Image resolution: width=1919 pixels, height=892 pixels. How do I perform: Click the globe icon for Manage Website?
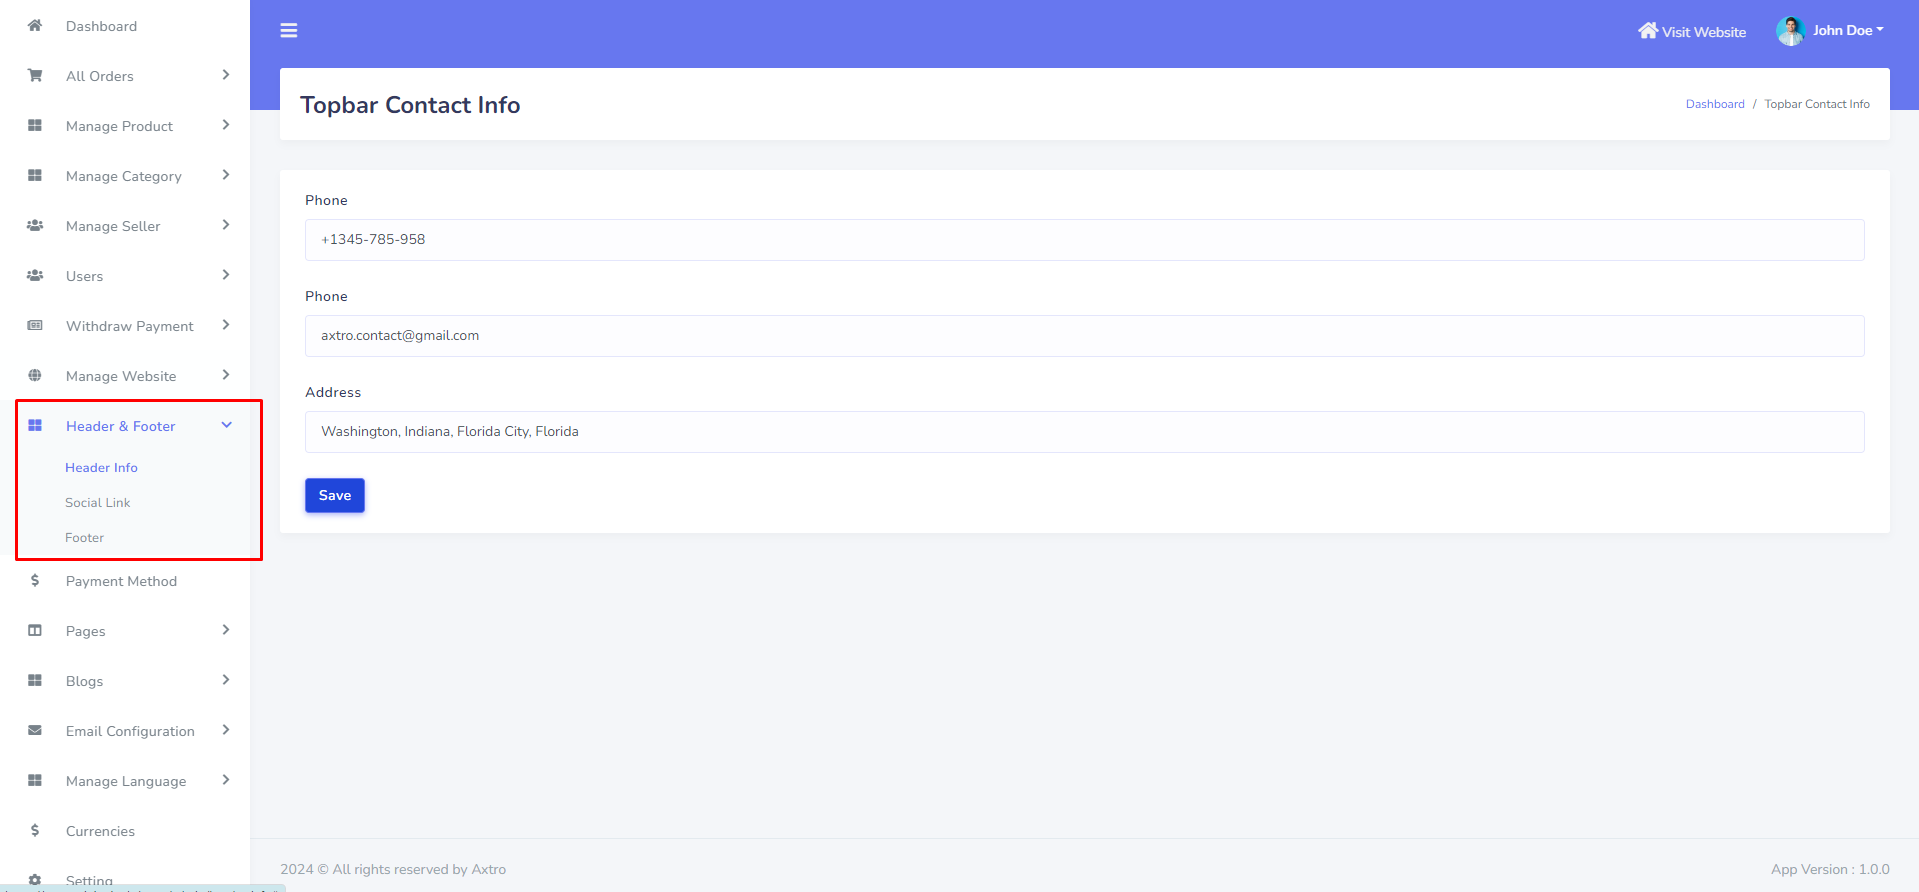tap(35, 376)
